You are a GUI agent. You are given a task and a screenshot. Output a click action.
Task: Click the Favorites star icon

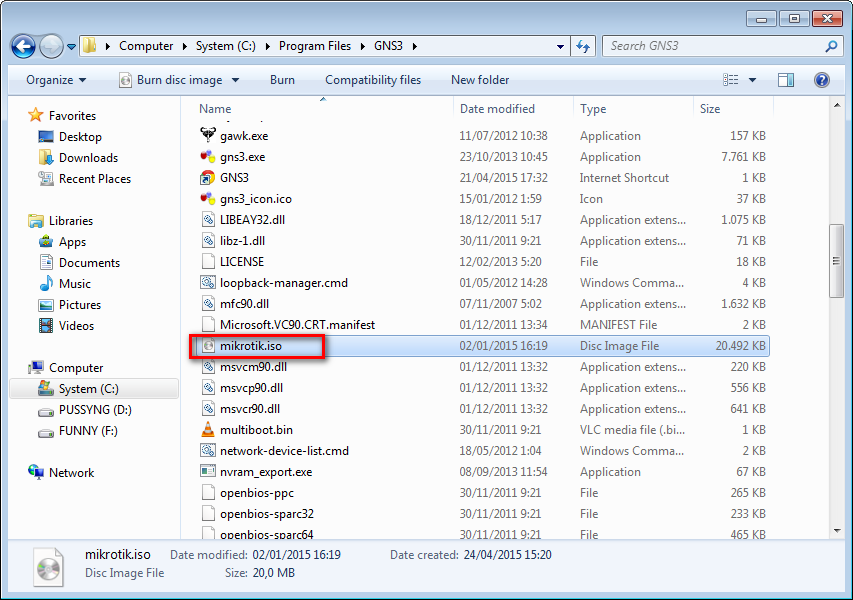point(36,115)
